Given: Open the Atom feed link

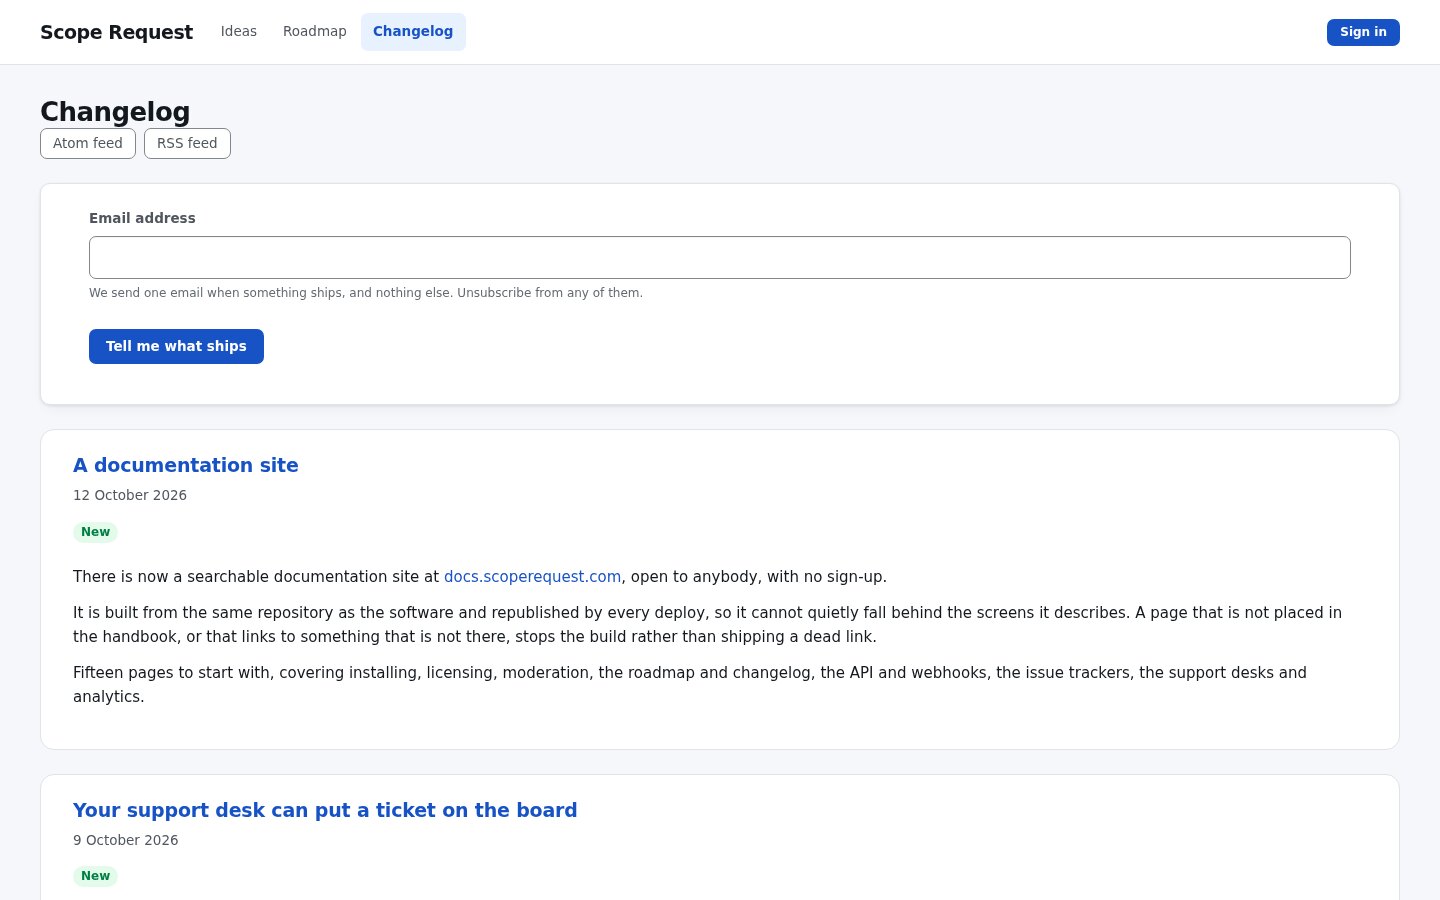Looking at the screenshot, I should [x=88, y=143].
